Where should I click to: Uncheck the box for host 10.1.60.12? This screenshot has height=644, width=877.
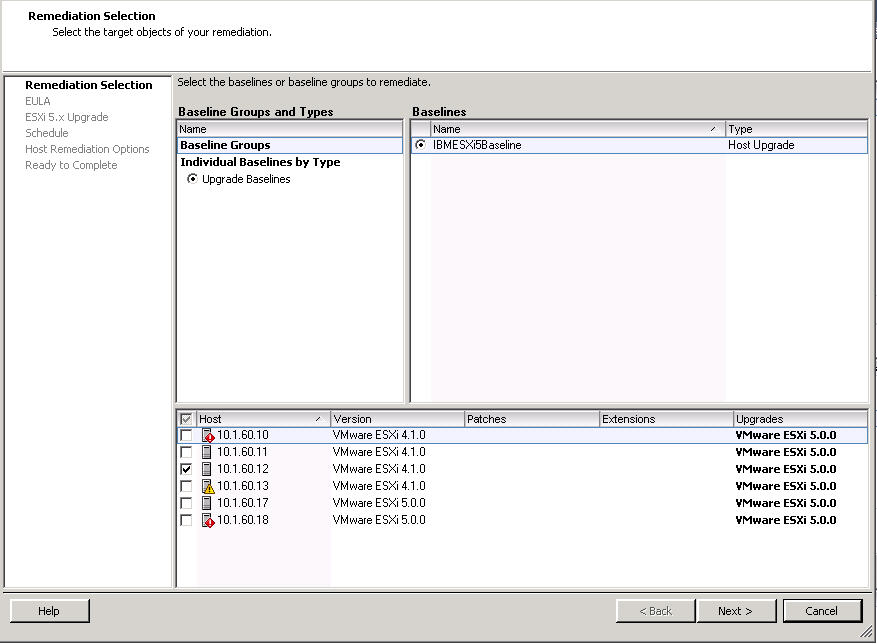click(186, 469)
